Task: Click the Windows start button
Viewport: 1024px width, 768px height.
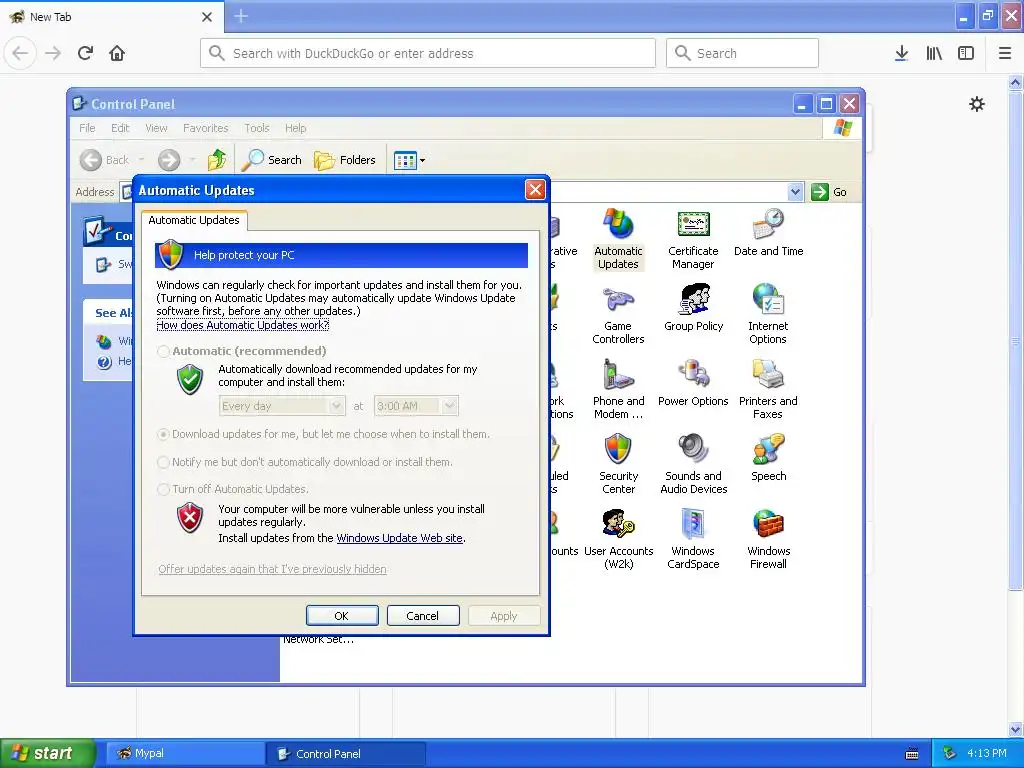Action: pyautogui.click(x=48, y=753)
